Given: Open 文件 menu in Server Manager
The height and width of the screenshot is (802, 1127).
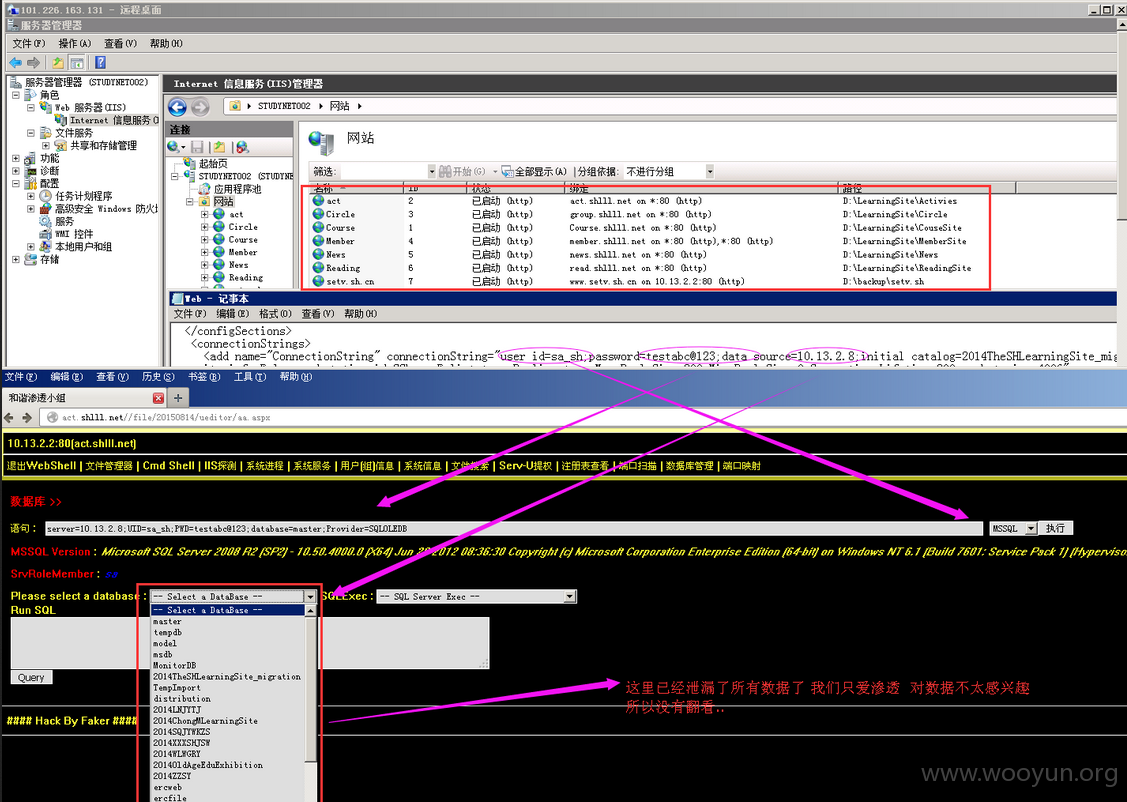Looking at the screenshot, I should [28, 44].
